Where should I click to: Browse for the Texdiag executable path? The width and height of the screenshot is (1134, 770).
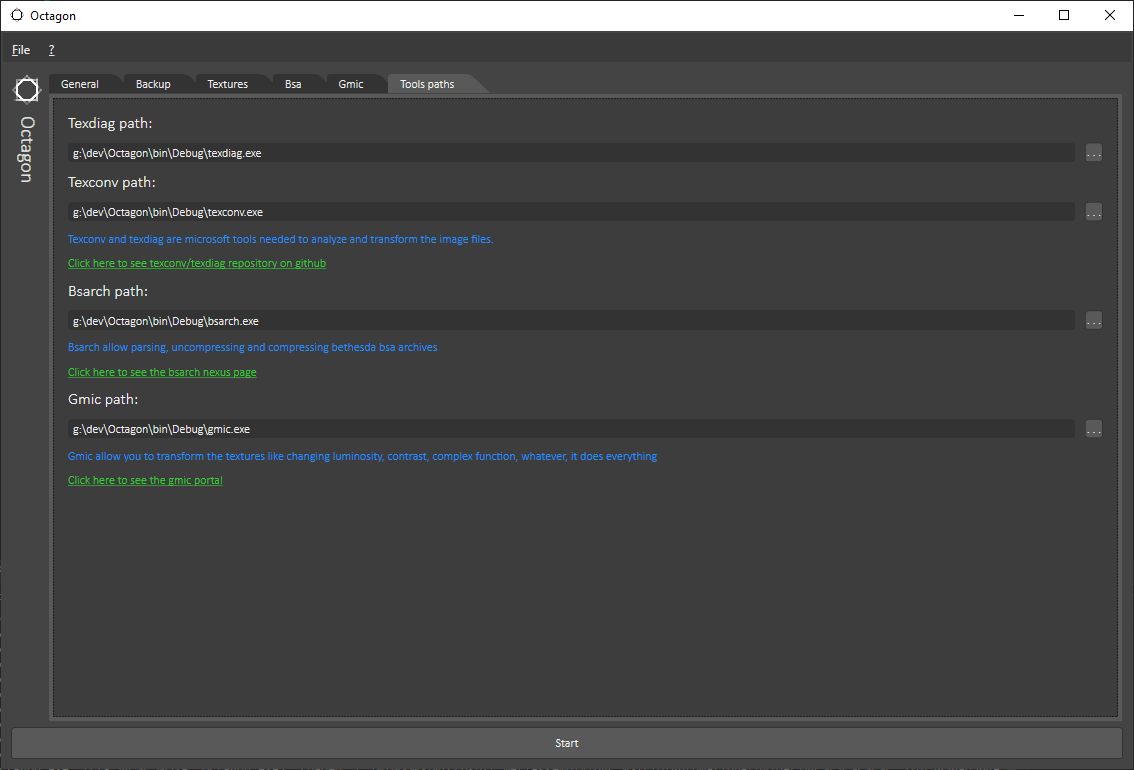coord(1093,153)
